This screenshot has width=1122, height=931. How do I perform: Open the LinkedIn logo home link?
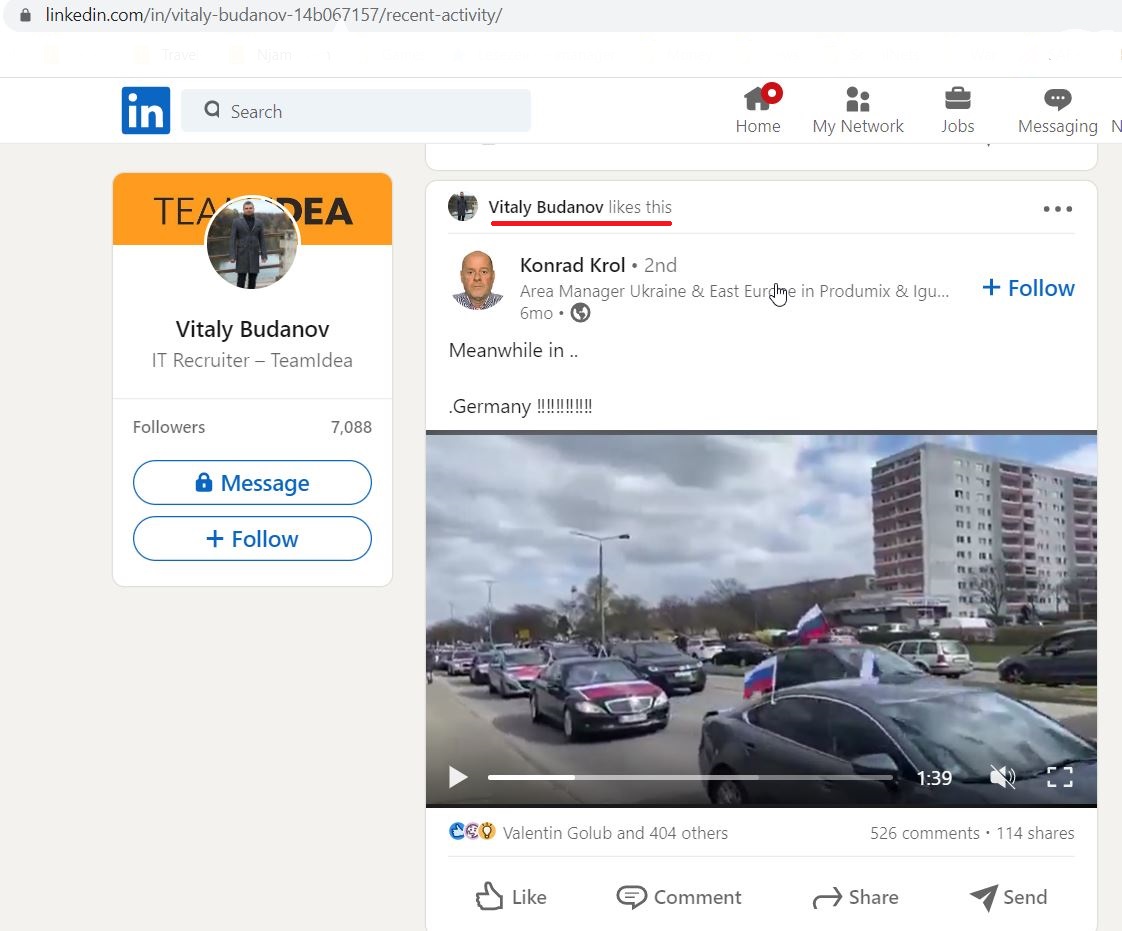click(x=146, y=110)
